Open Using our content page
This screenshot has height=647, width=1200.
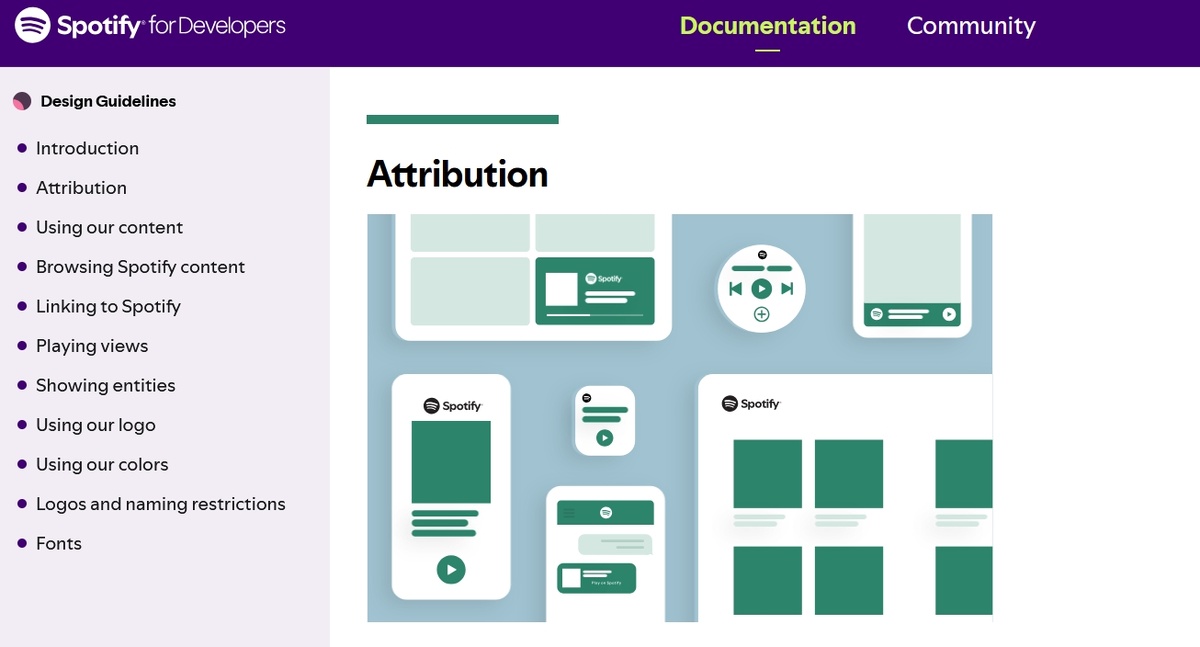[x=109, y=227]
